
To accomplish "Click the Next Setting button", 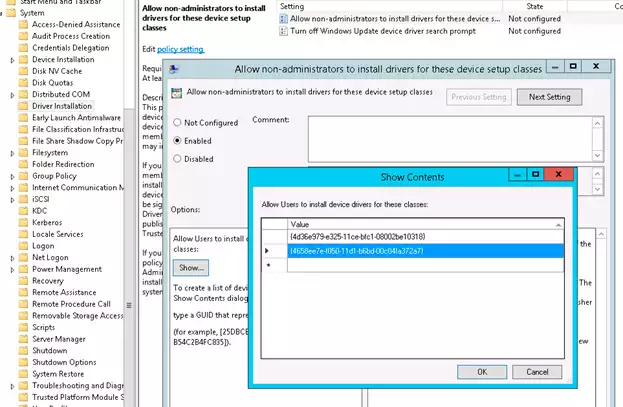I will (x=549, y=97).
